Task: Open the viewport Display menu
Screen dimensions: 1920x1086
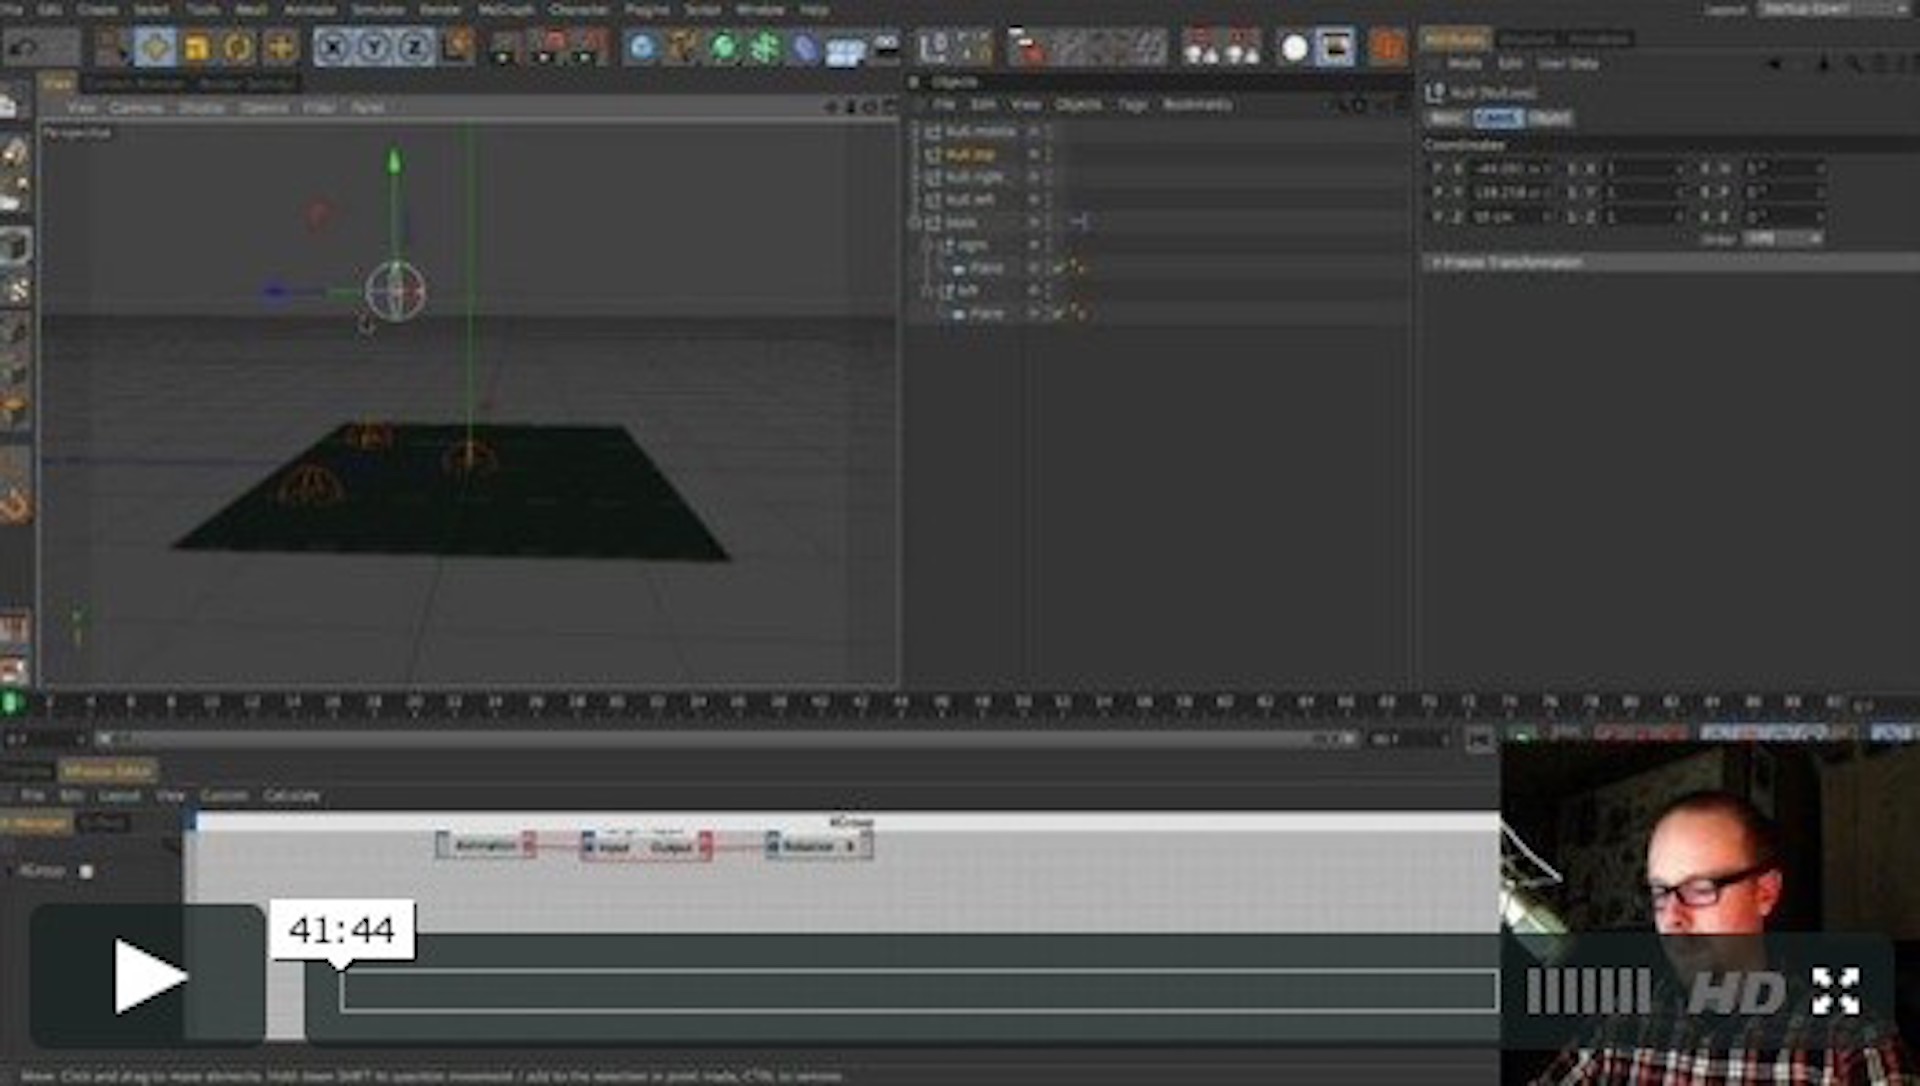Action: pos(201,107)
